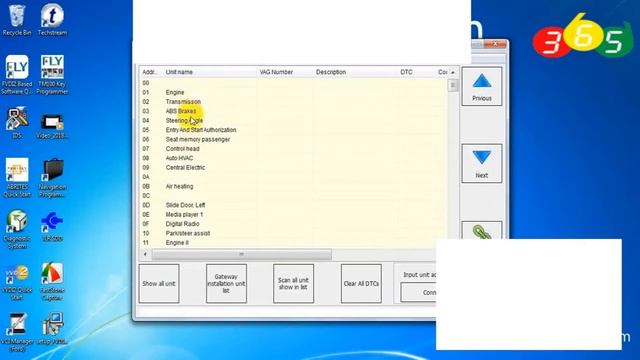Select the 01 Engine row
Viewport: 640px width, 360px height.
pyautogui.click(x=293, y=92)
